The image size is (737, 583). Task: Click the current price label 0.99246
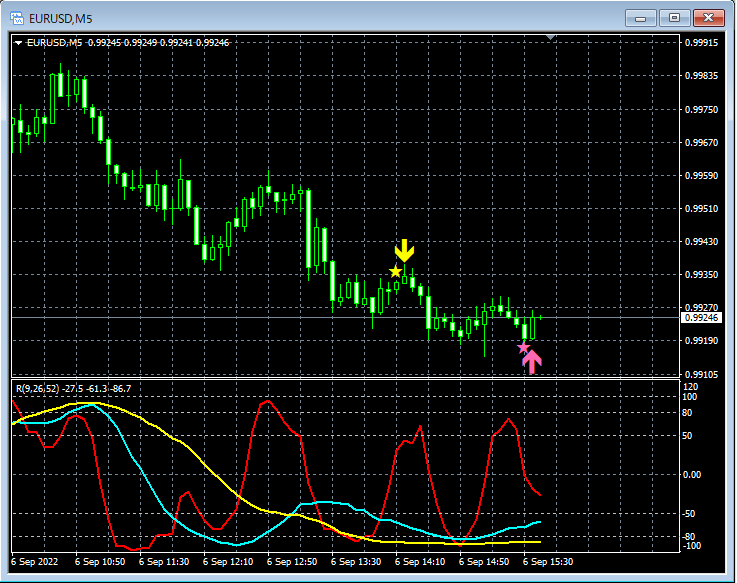pos(701,318)
